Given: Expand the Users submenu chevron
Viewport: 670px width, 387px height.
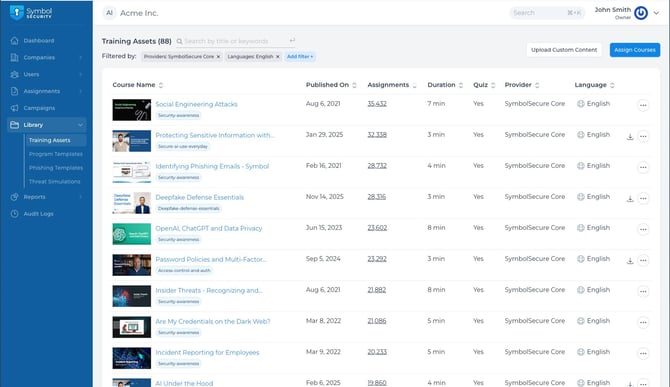Looking at the screenshot, I should click(x=80, y=74).
